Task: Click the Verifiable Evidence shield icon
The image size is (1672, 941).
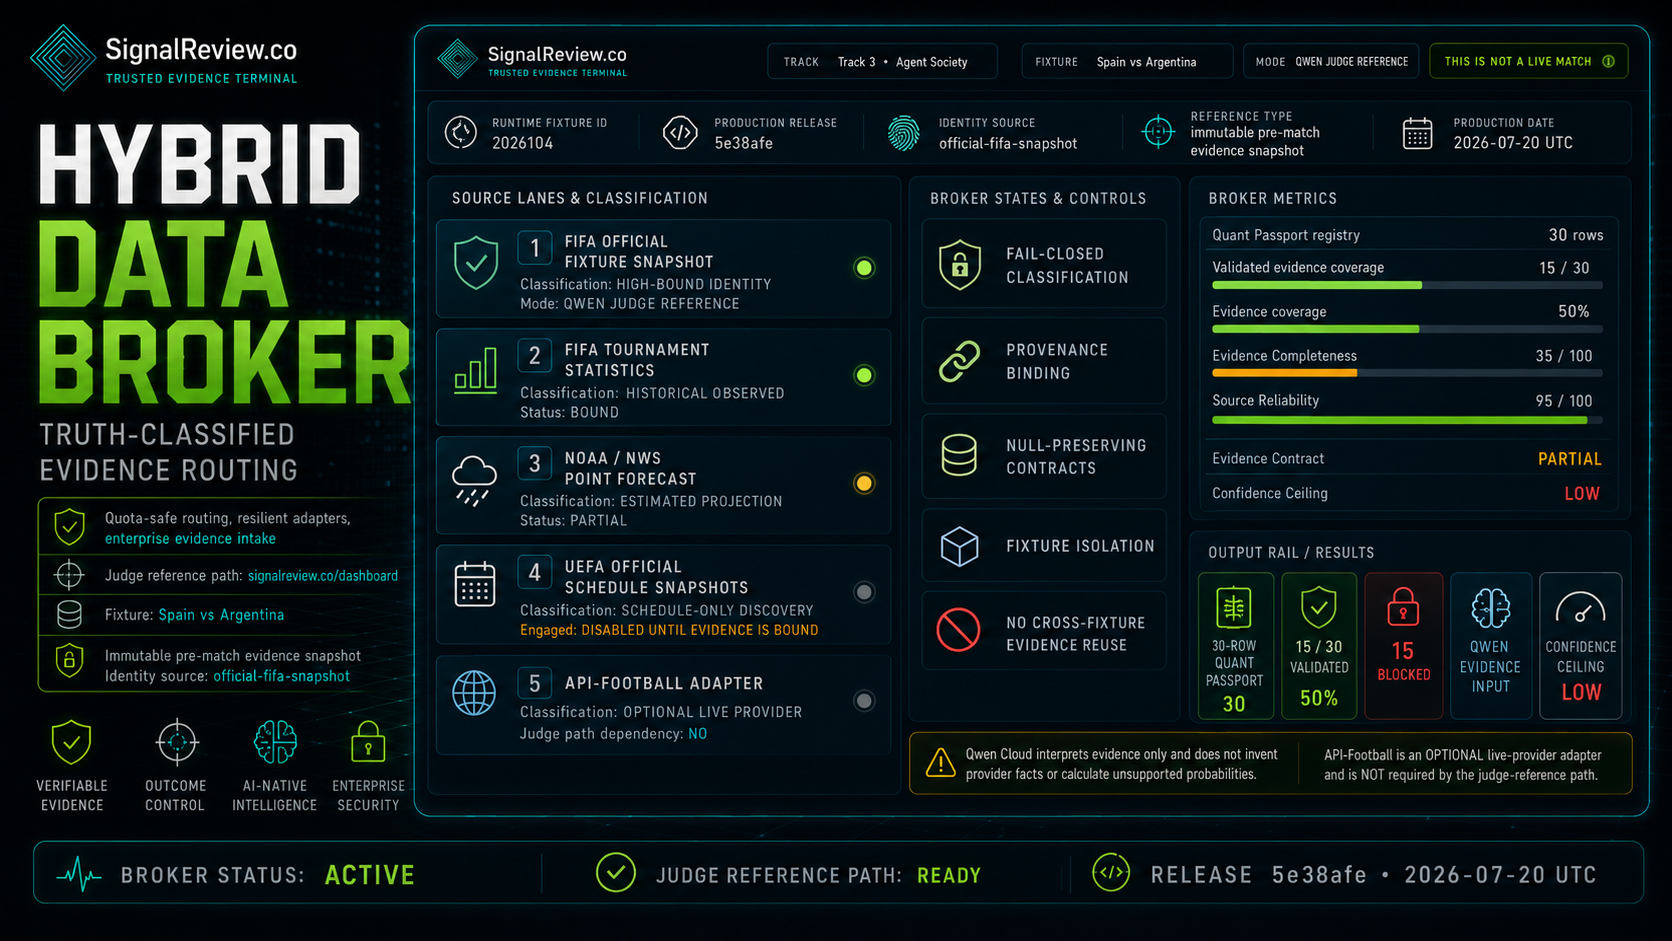Action: pyautogui.click(x=71, y=742)
